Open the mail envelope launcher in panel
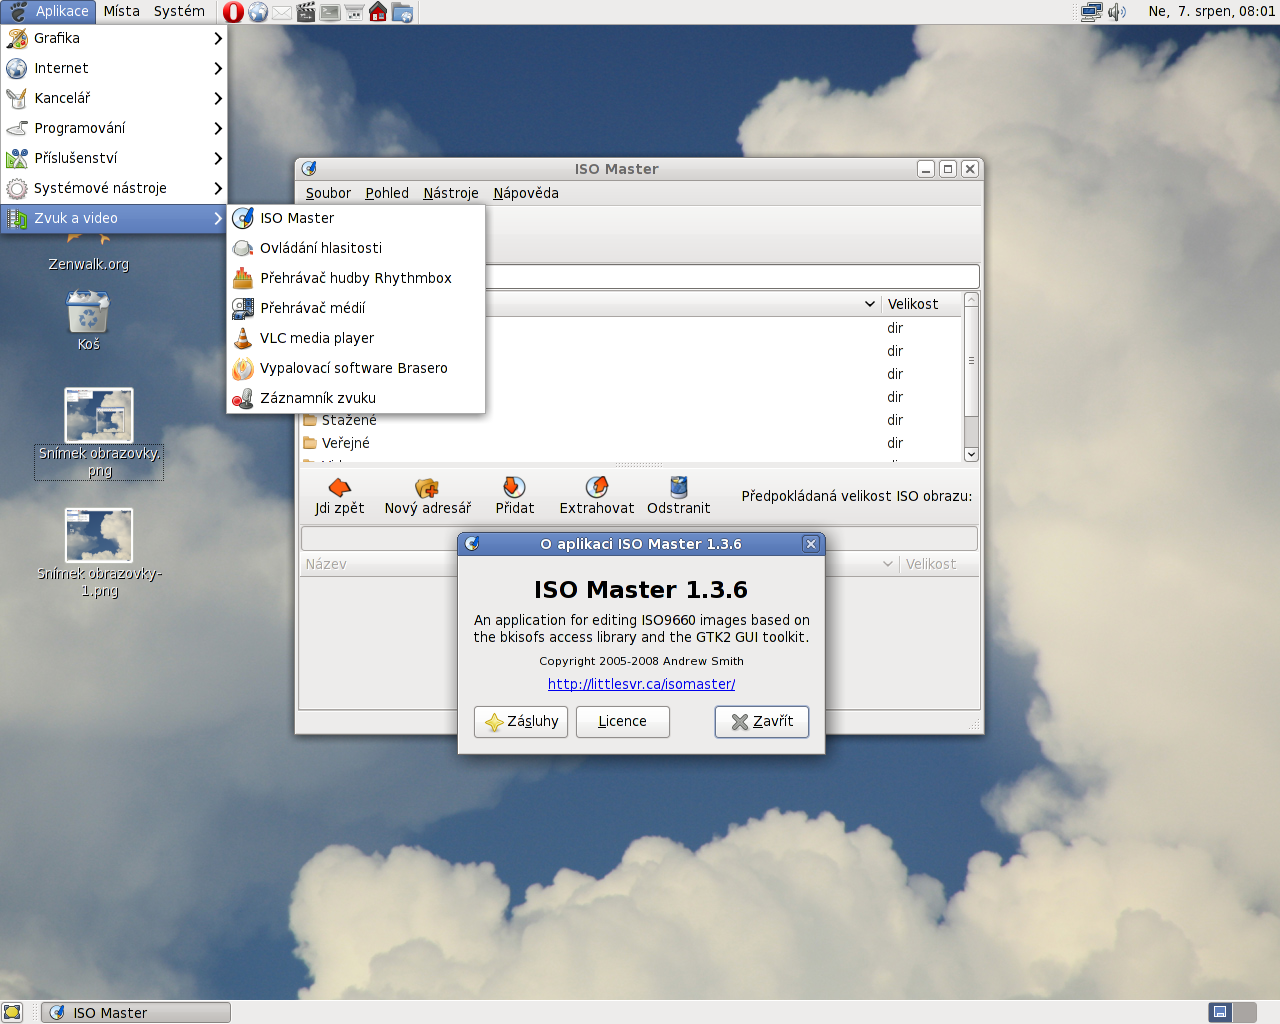Screen dimensions: 1280x1024 click(x=282, y=12)
